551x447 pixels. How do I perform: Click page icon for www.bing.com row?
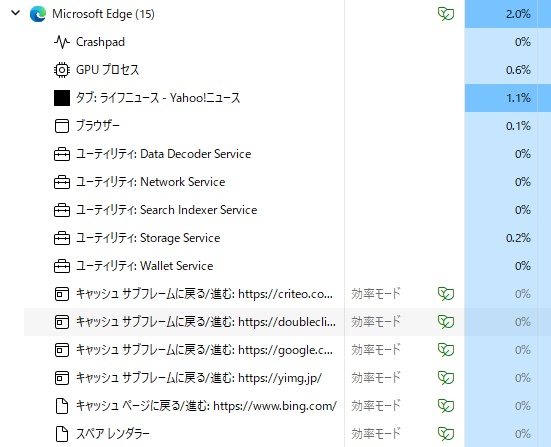[x=62, y=406]
